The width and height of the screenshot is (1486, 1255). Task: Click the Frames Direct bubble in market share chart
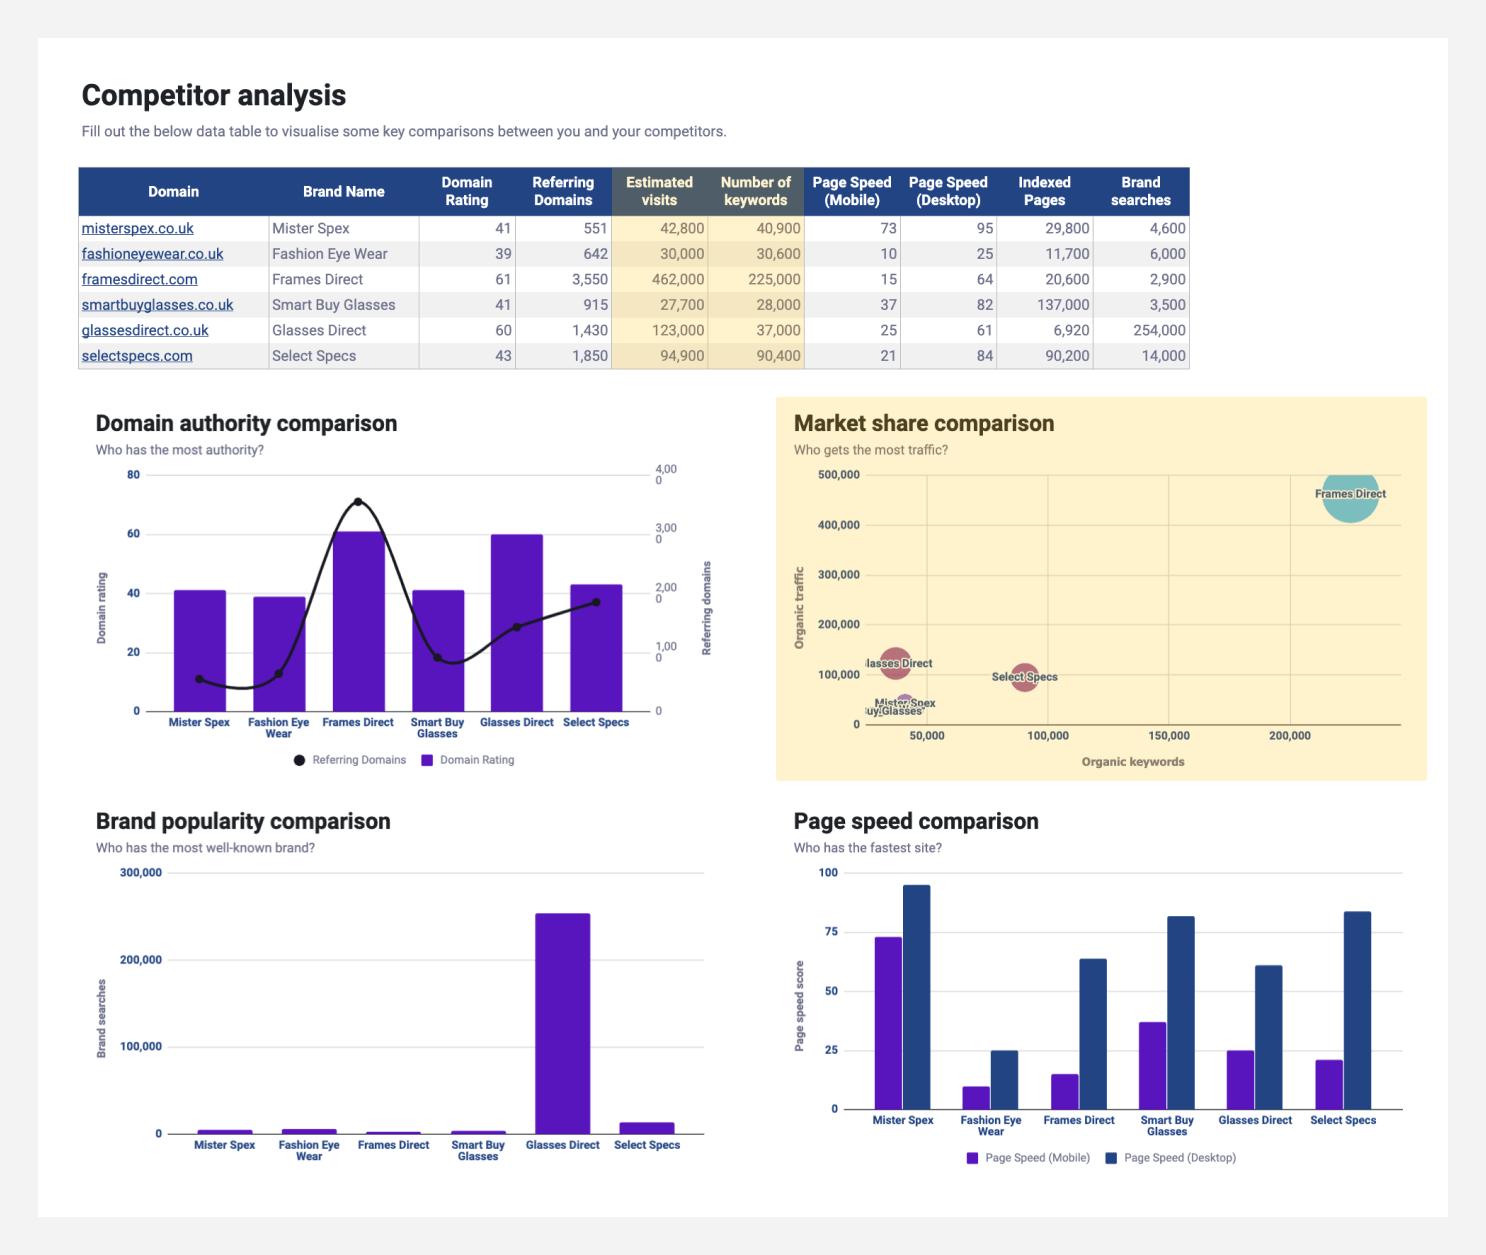coord(1350,497)
